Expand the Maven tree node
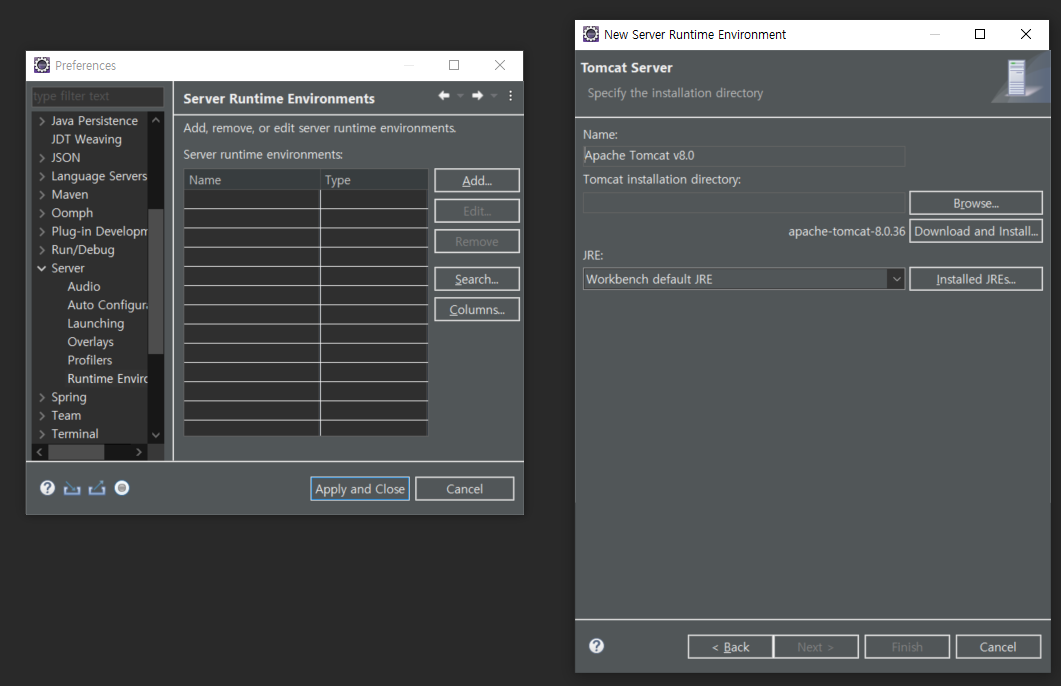Image resolution: width=1061 pixels, height=686 pixels. click(42, 195)
